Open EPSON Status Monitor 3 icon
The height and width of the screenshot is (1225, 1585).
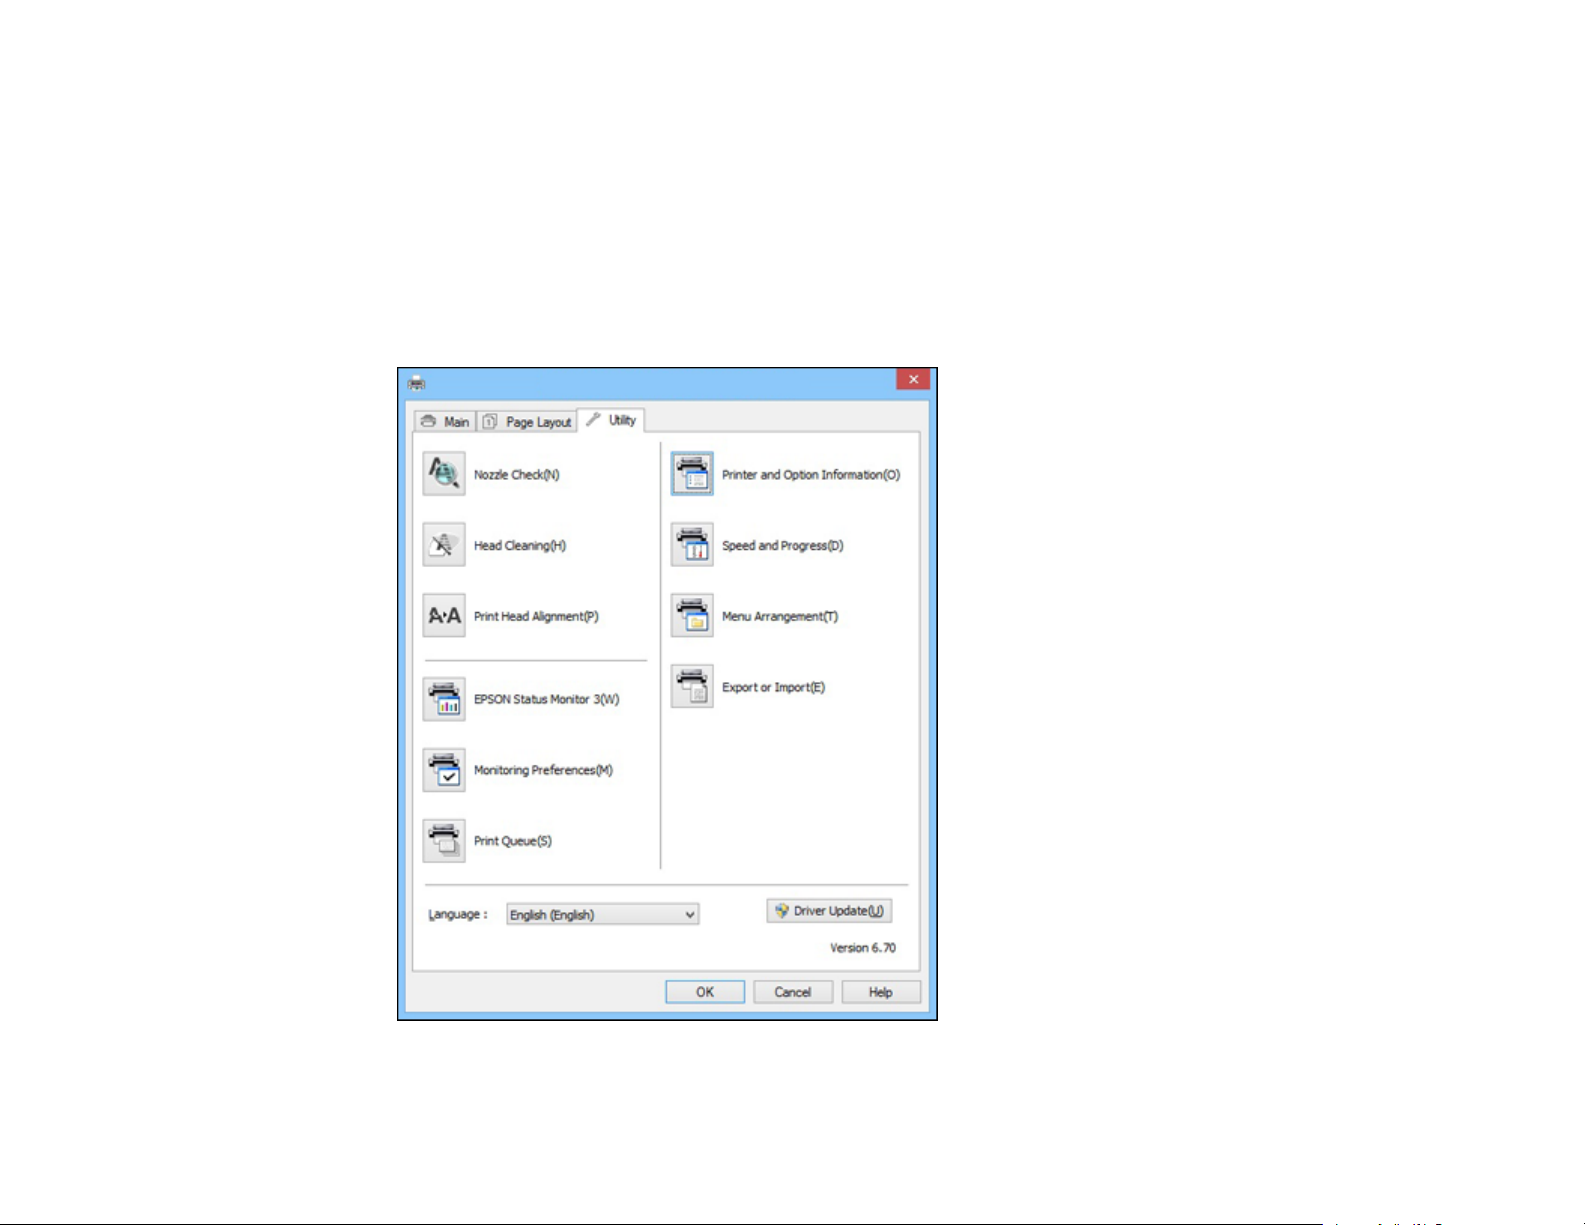[x=444, y=699]
